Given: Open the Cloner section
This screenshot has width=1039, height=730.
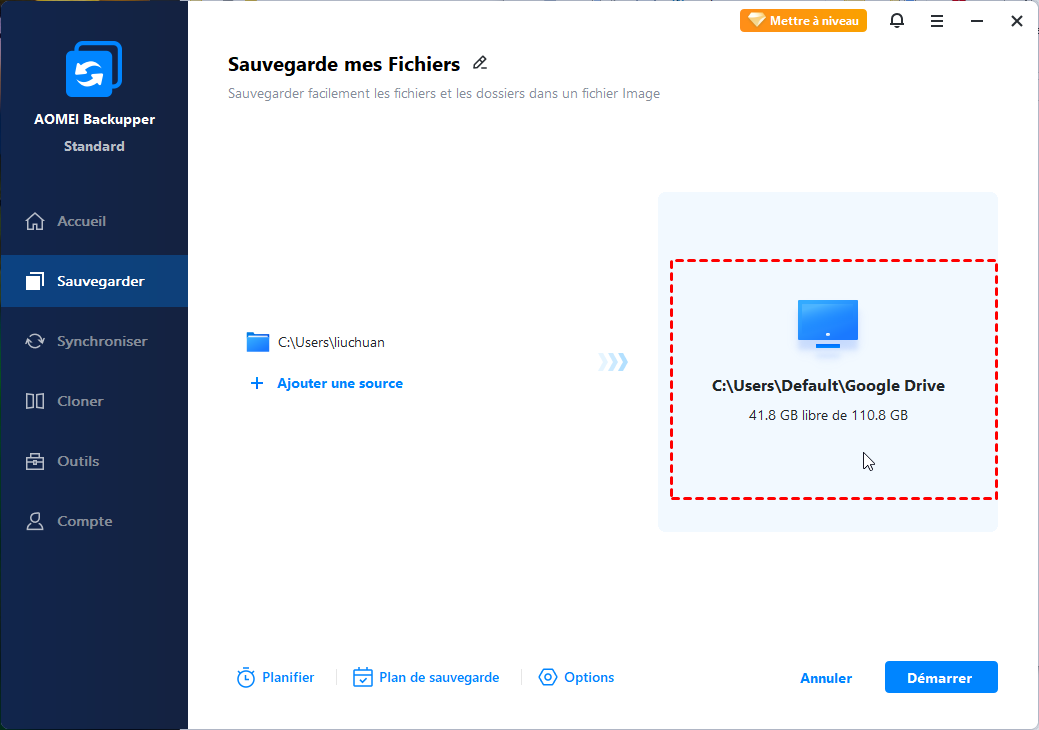Looking at the screenshot, I should [x=94, y=401].
